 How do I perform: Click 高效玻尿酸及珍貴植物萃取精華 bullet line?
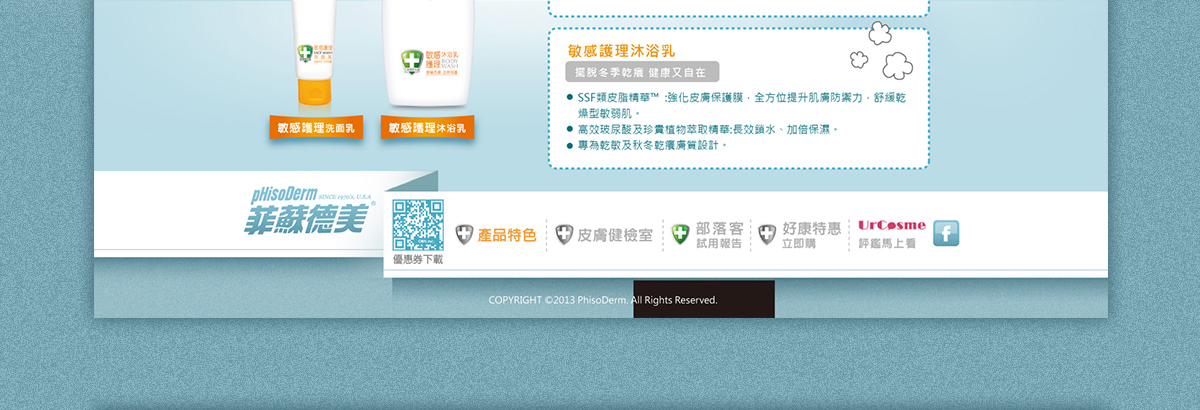click(x=702, y=129)
